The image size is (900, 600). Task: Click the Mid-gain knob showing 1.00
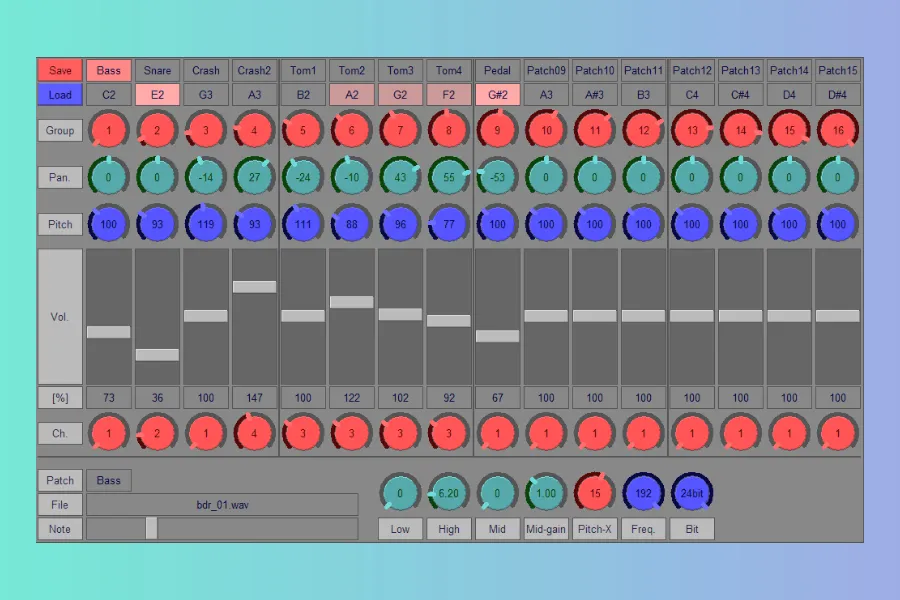click(x=546, y=493)
